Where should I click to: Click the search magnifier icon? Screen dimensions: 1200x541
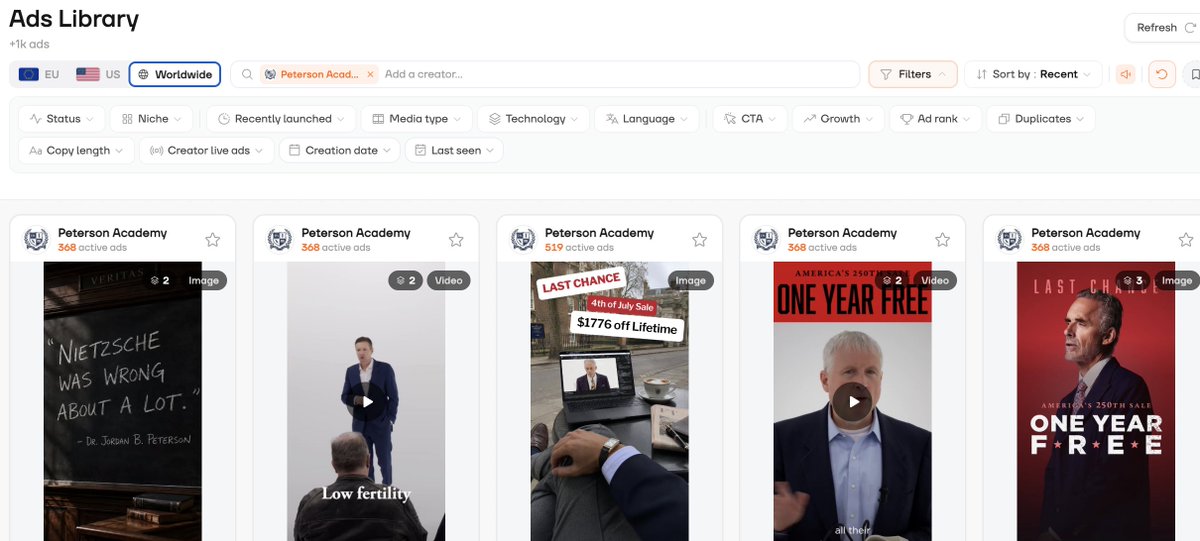point(246,74)
